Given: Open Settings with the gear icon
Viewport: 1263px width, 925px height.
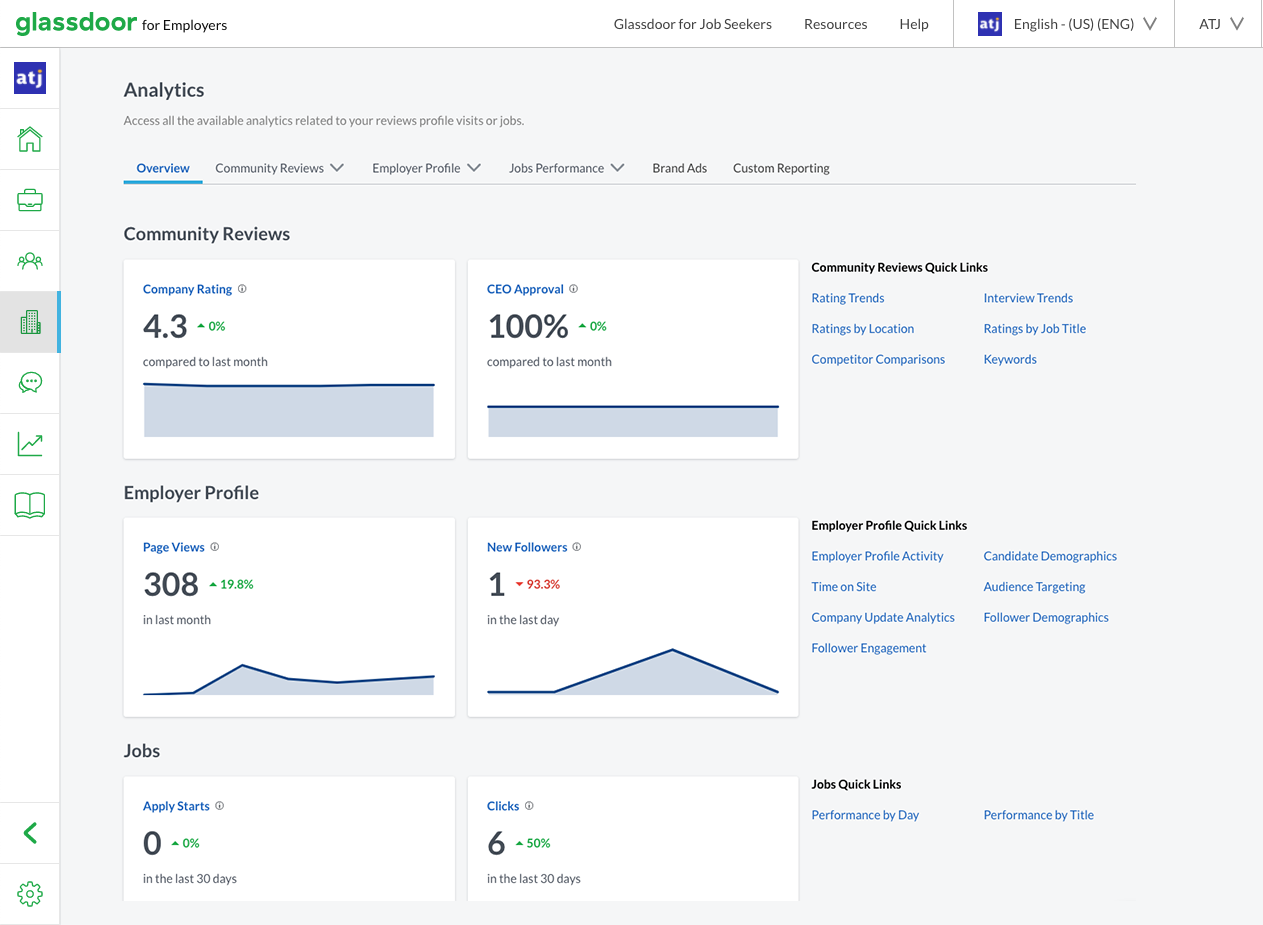Looking at the screenshot, I should 30,893.
